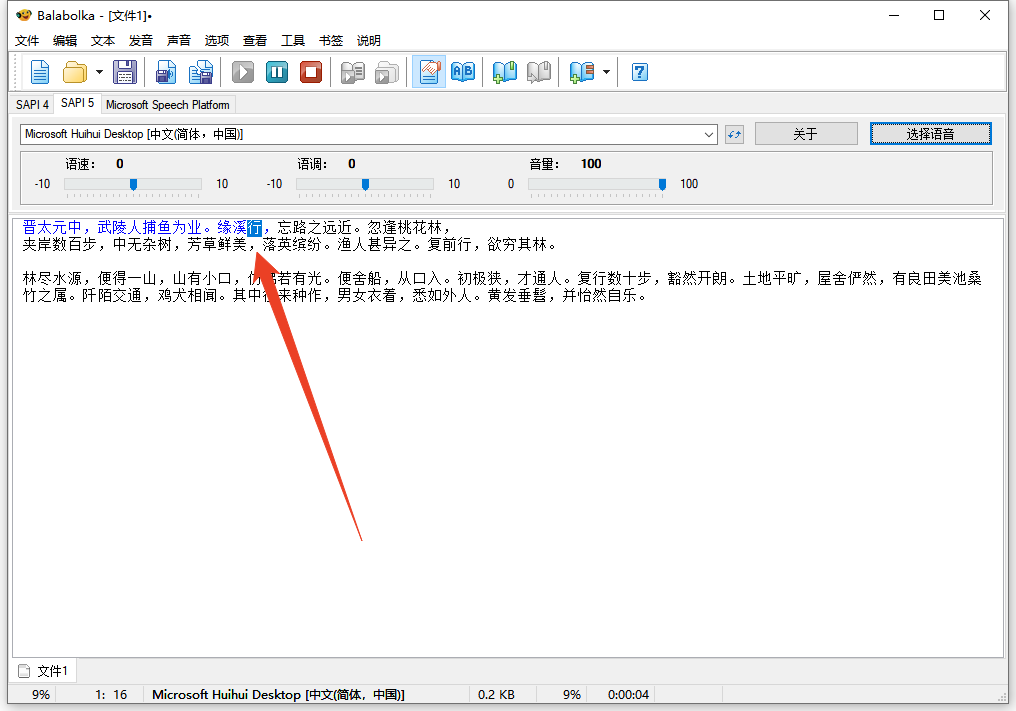Expand the bookmarks list dropdown arrow
Viewport: 1016px width, 711px height.
tap(607, 73)
